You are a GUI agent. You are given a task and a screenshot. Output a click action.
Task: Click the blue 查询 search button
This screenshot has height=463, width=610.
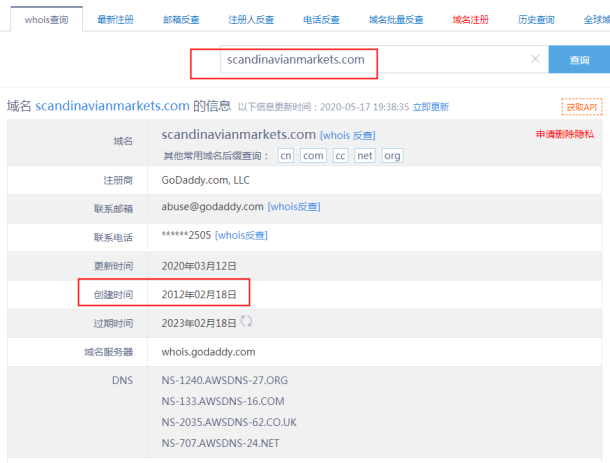[579, 60]
